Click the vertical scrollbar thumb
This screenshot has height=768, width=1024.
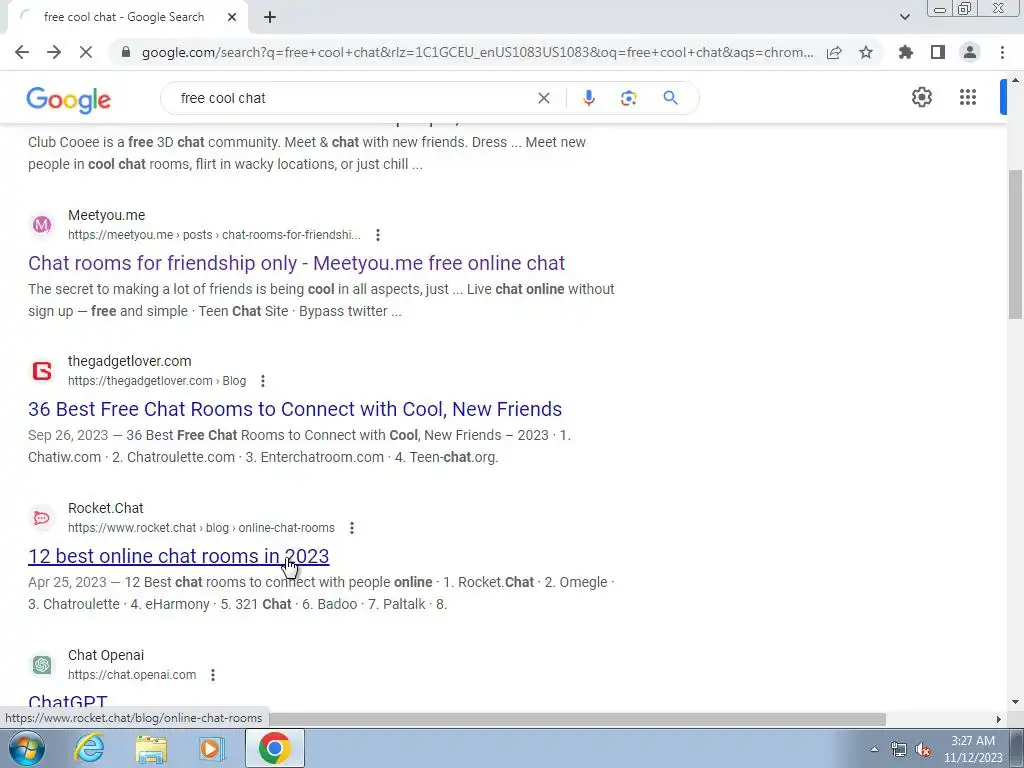tap(1015, 244)
